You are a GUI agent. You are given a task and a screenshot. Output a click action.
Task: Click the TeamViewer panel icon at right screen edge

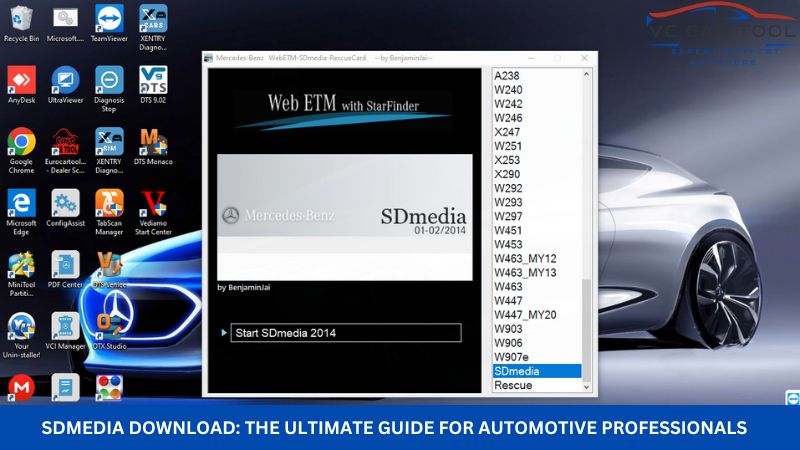pos(792,398)
